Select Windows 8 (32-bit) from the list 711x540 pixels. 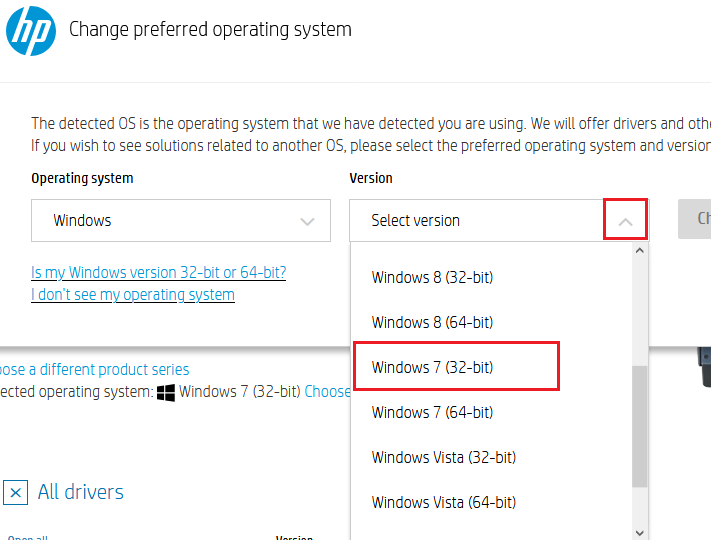pos(432,277)
